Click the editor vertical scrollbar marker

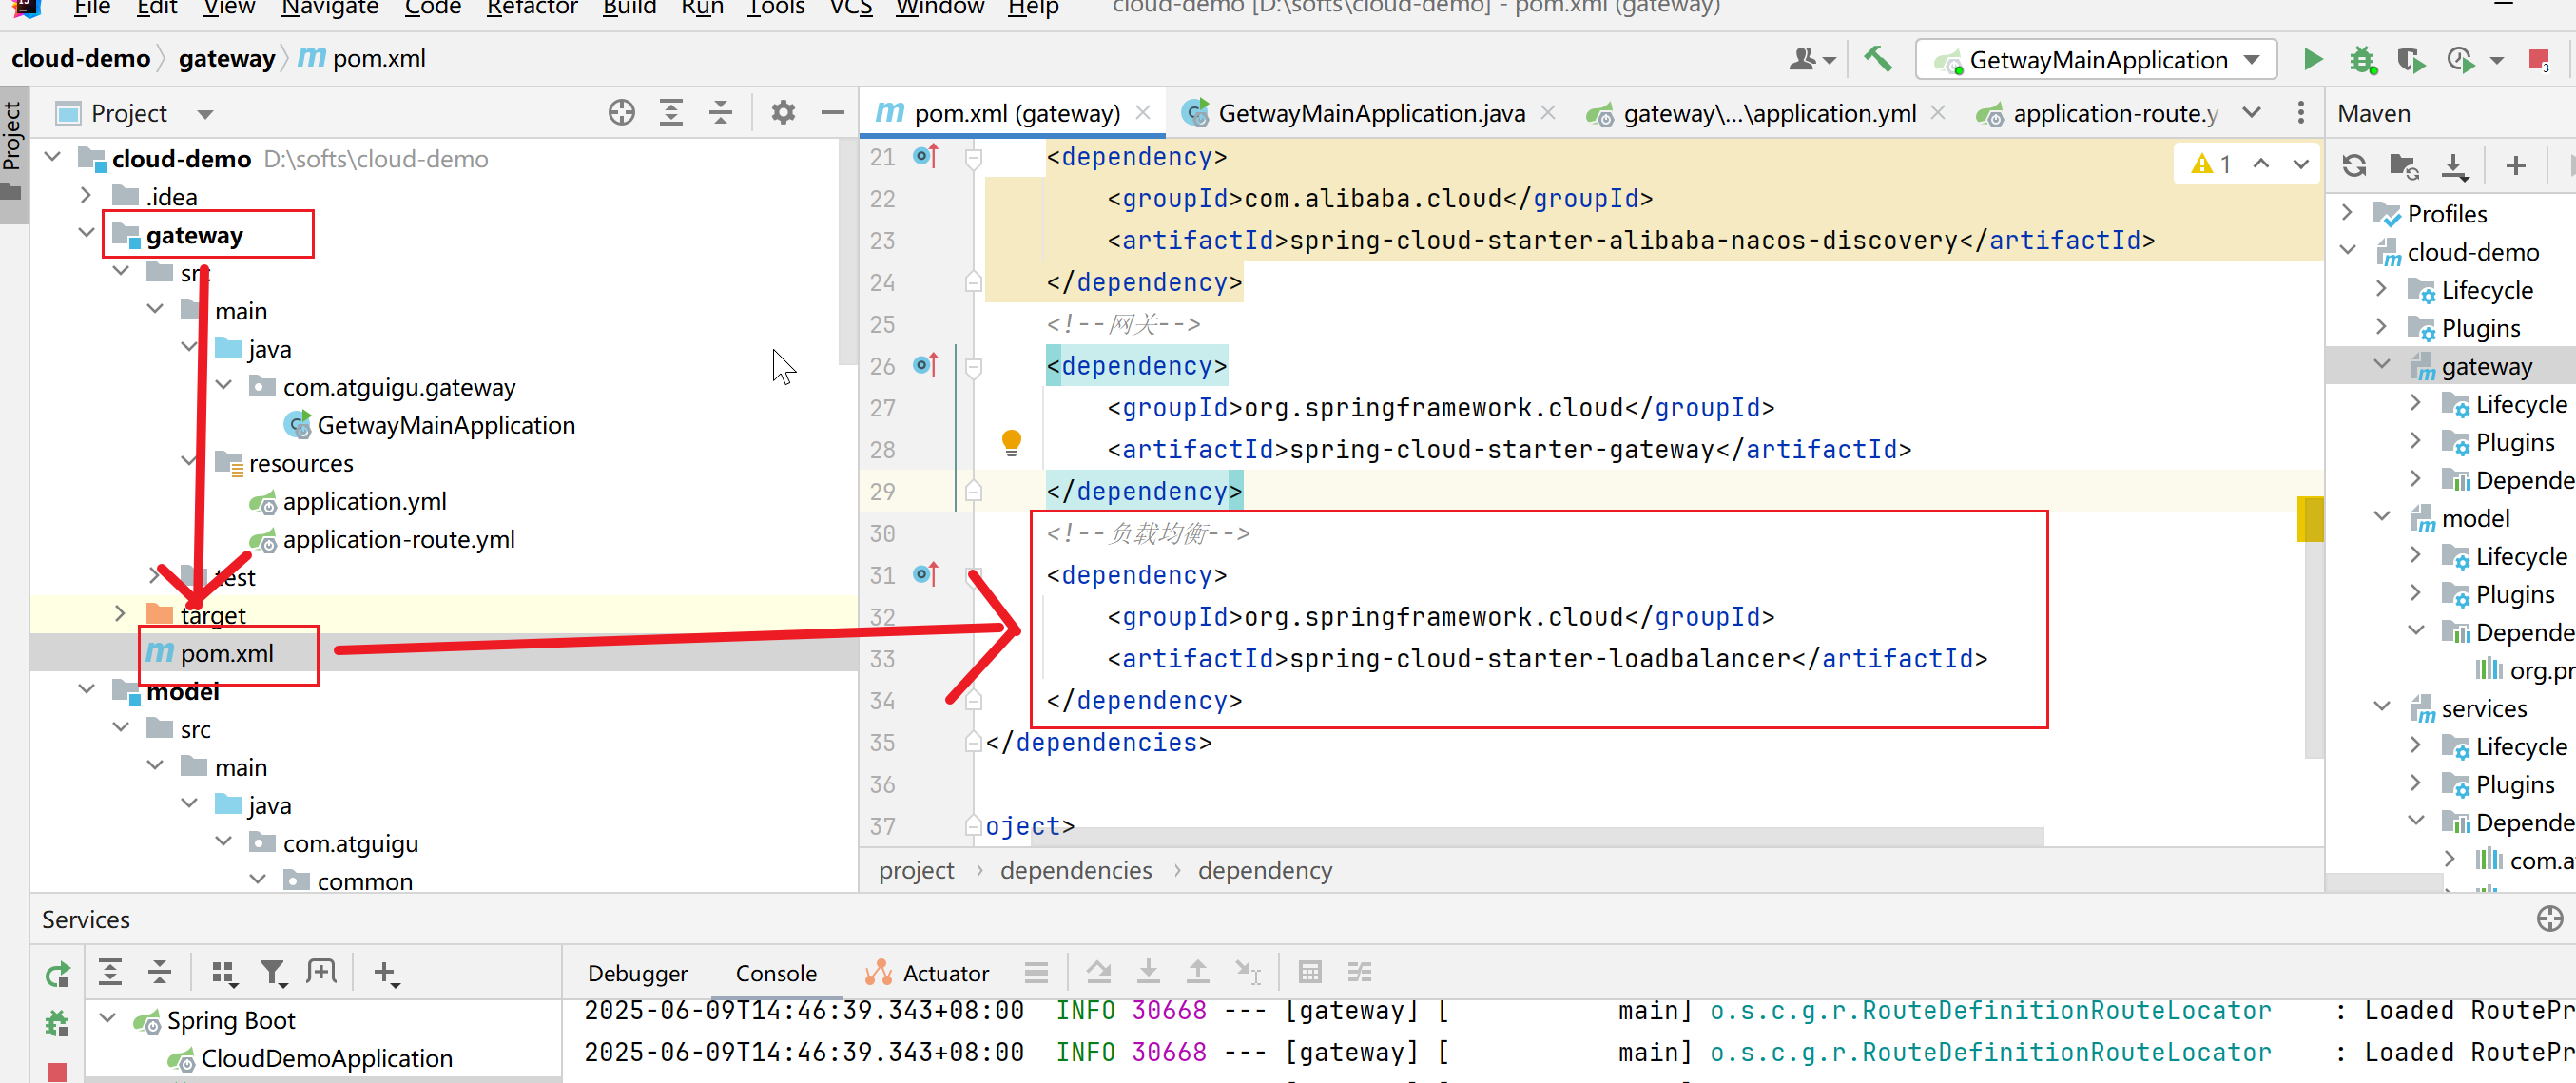2310,518
